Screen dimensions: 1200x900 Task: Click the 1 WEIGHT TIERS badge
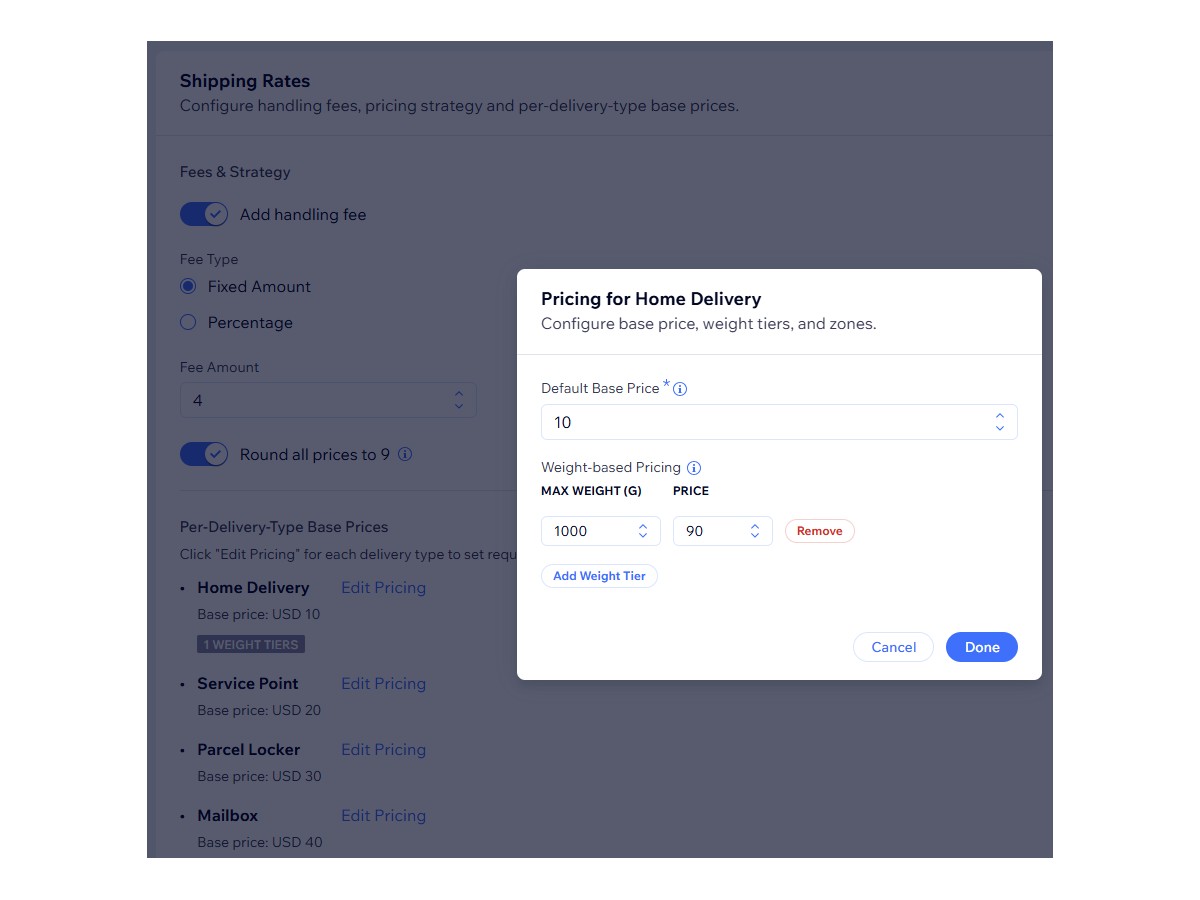(251, 645)
